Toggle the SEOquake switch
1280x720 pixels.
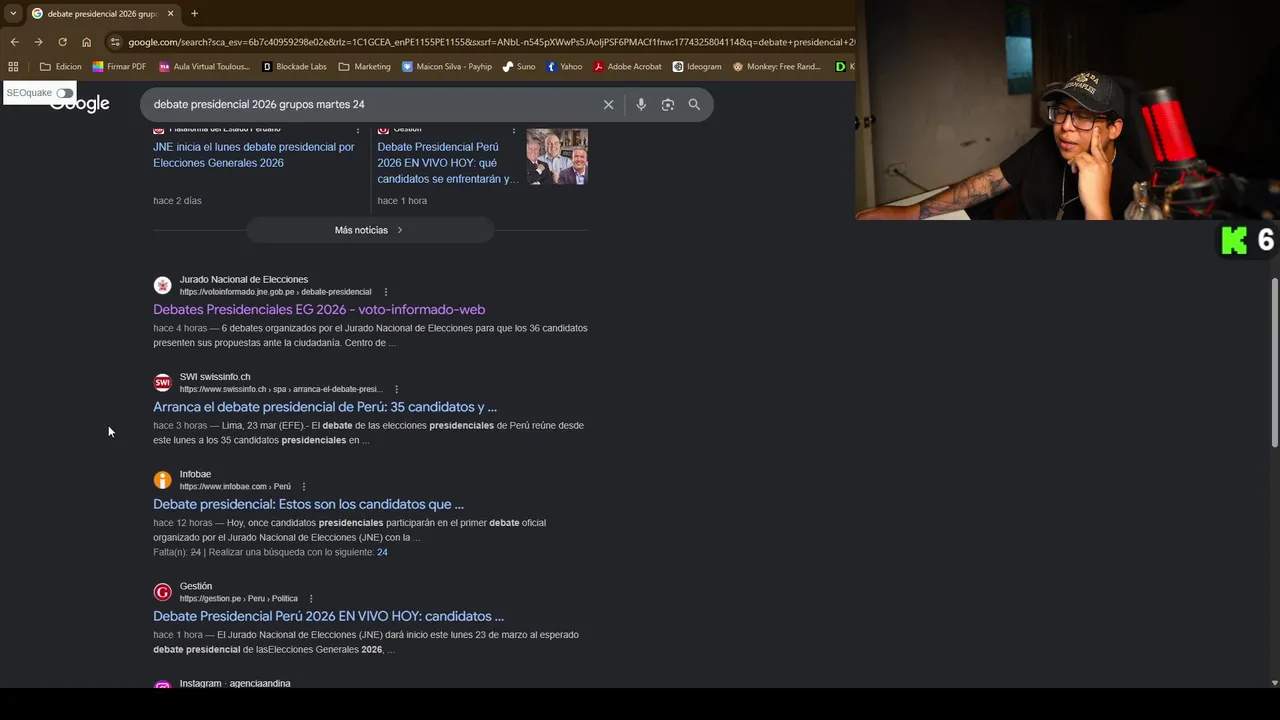64,93
